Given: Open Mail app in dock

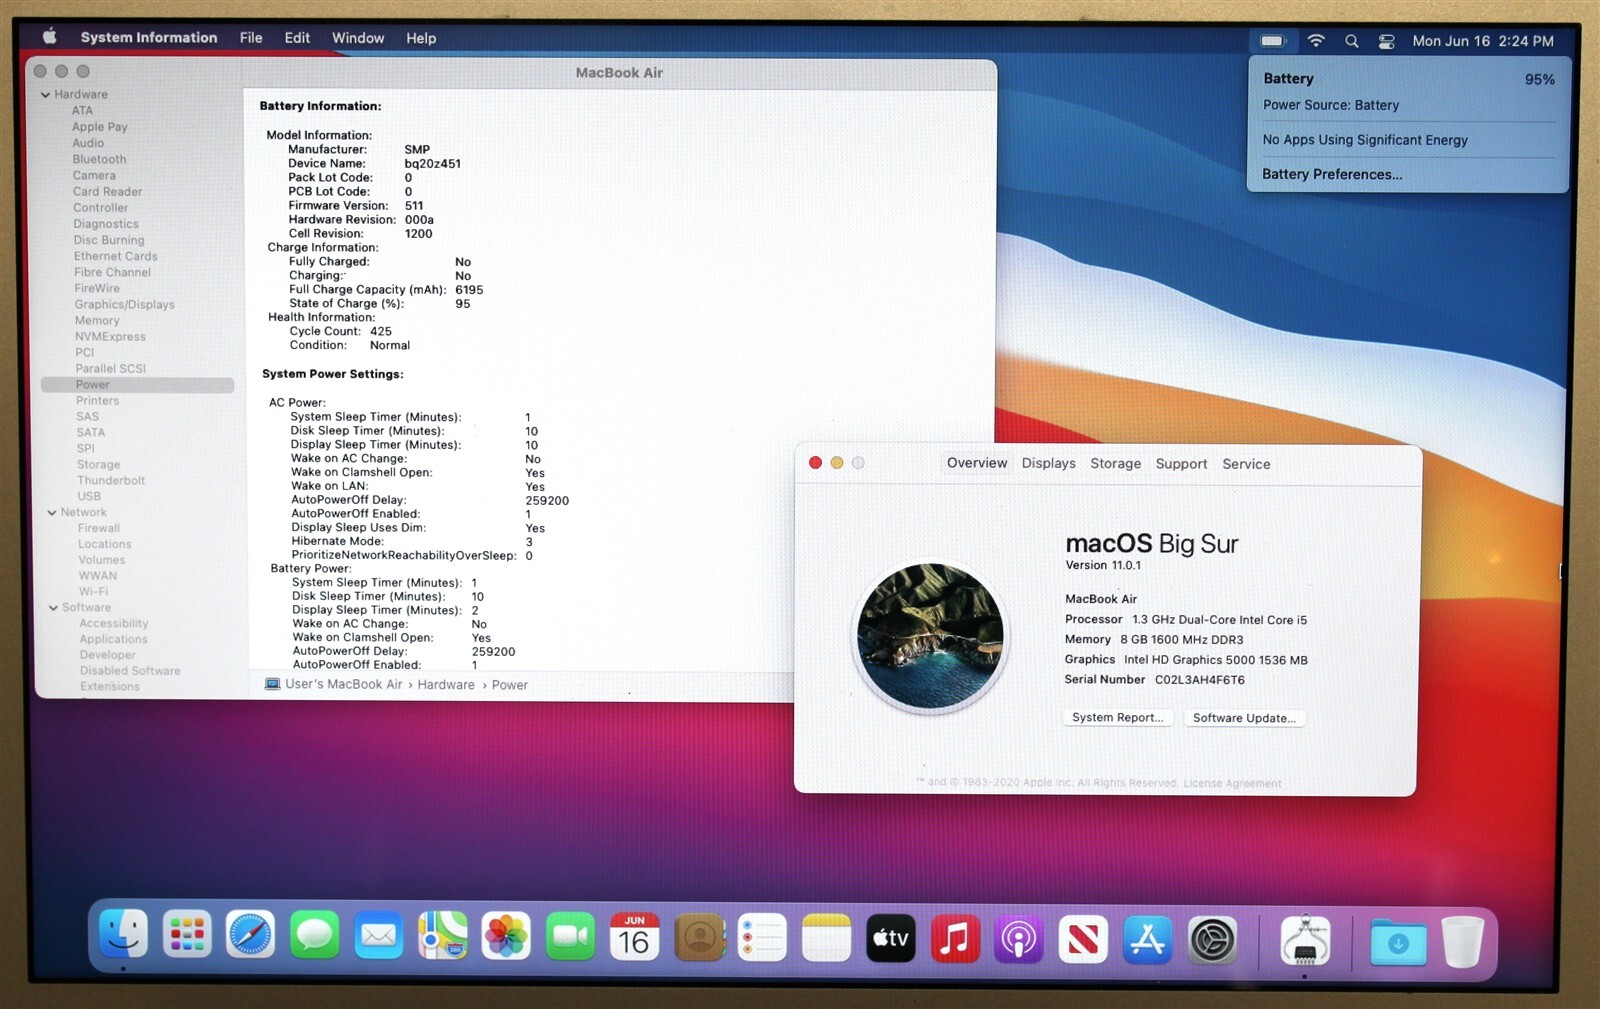Looking at the screenshot, I should [x=378, y=937].
